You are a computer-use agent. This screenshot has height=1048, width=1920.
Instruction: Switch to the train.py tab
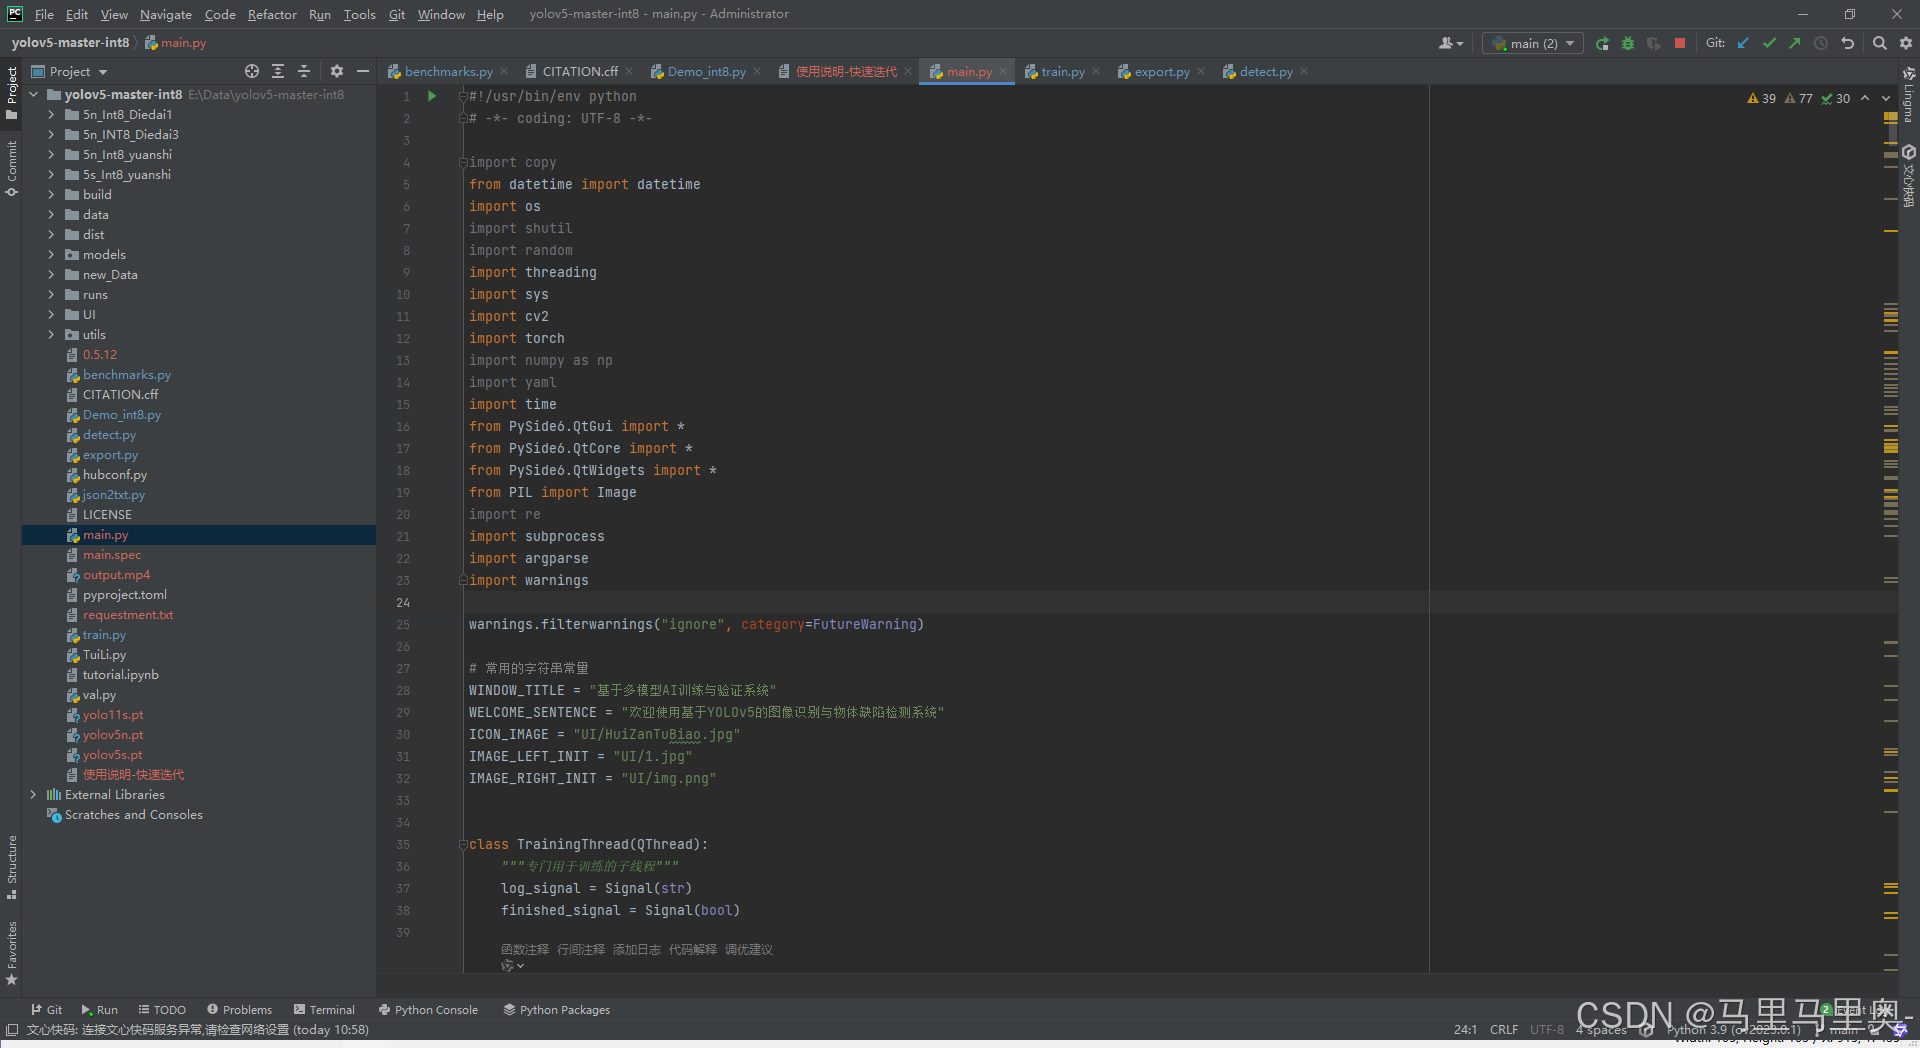coord(1062,71)
